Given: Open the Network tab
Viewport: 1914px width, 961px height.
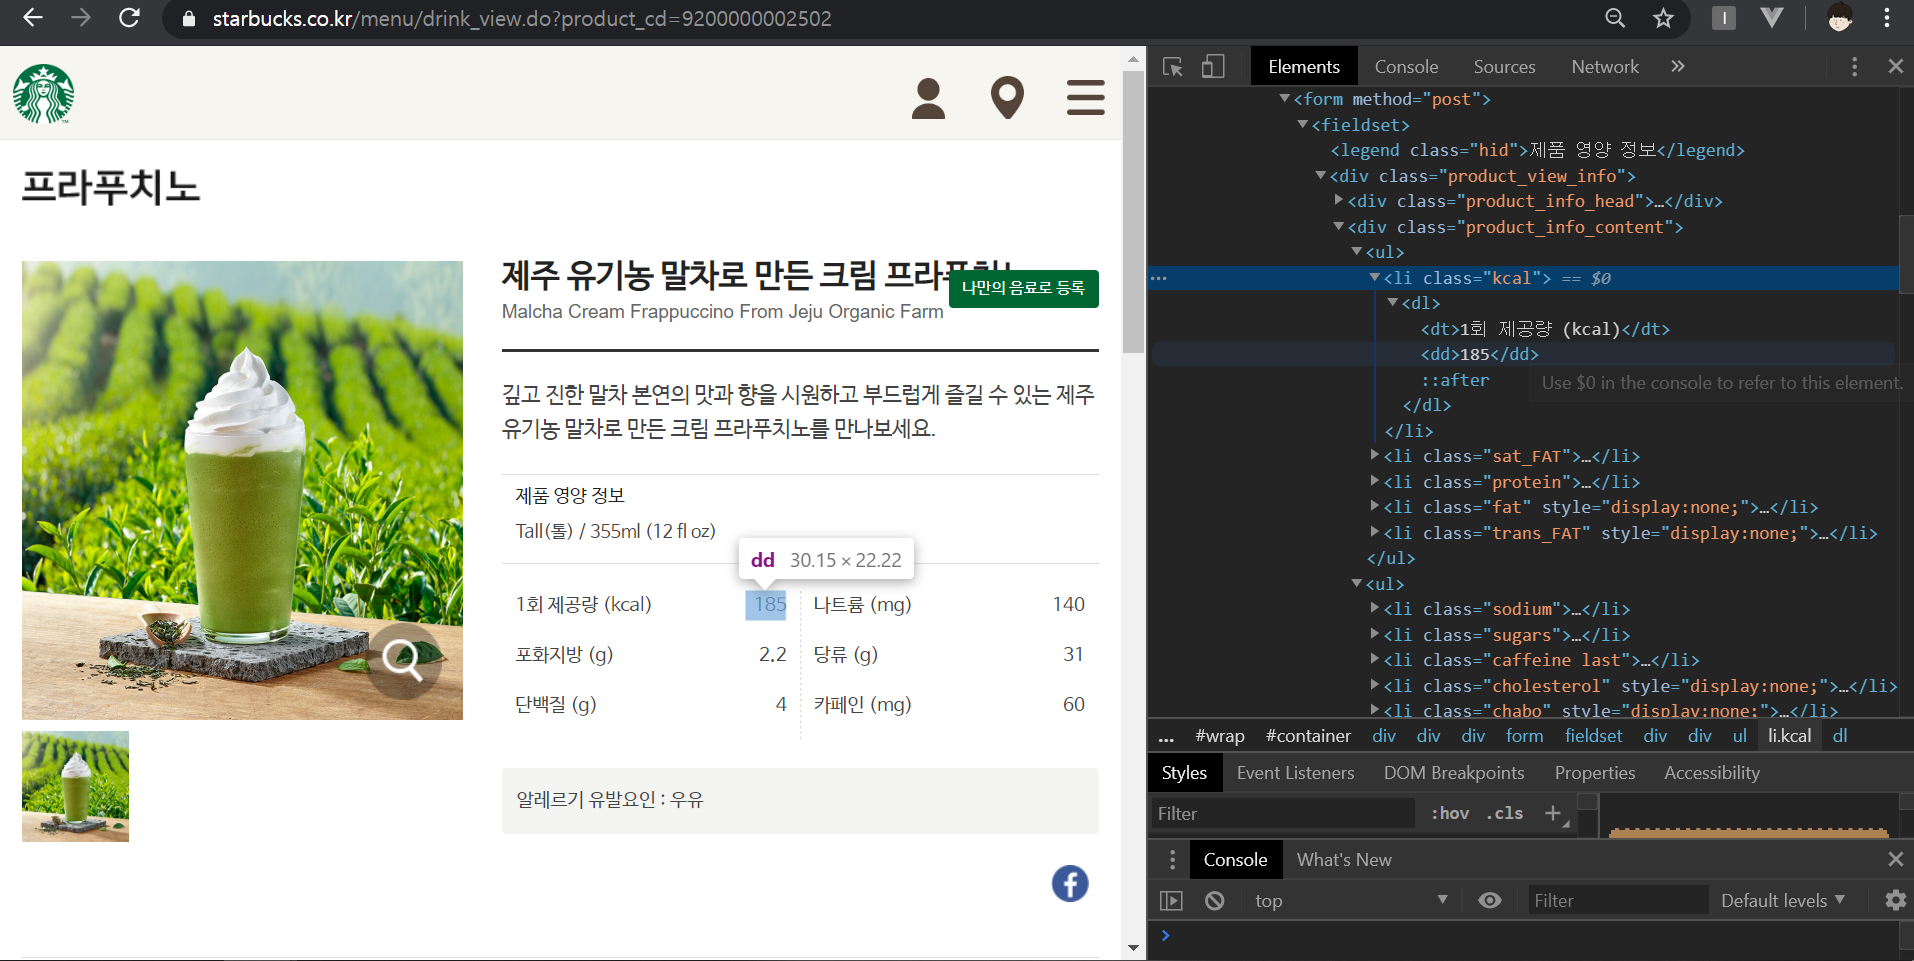Looking at the screenshot, I should (x=1605, y=67).
